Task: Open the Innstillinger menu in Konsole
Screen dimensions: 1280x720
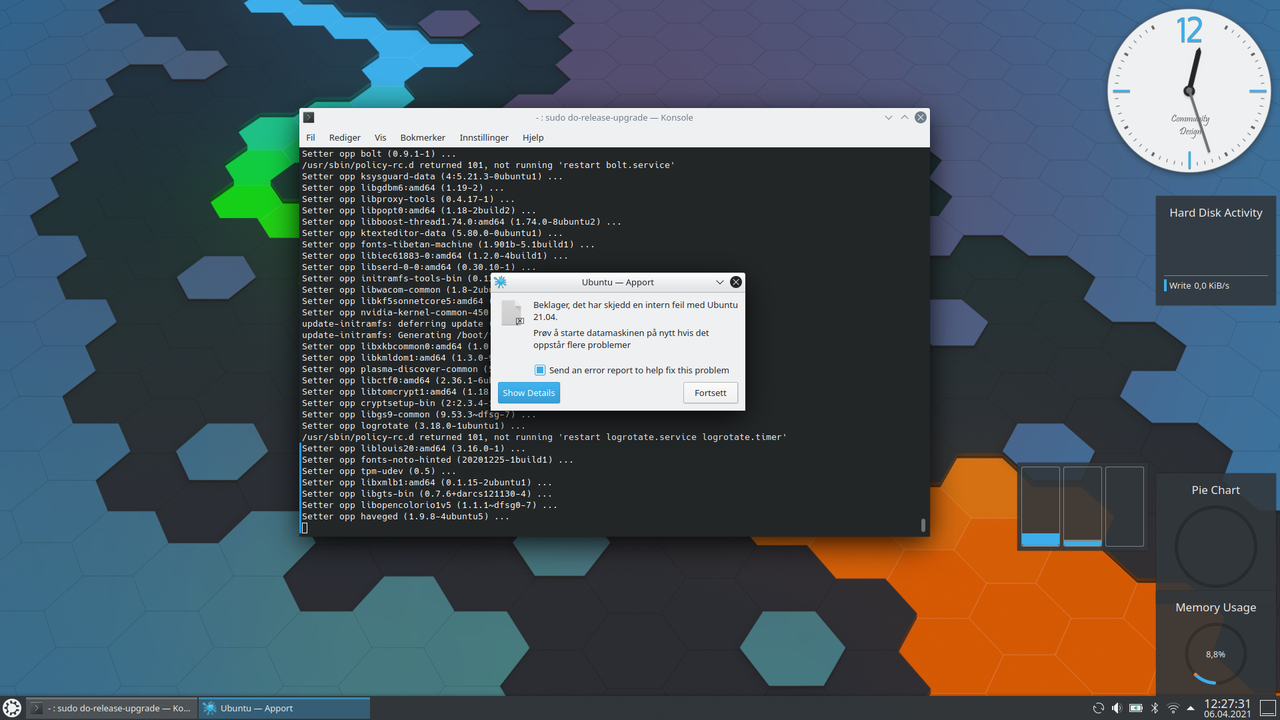Action: click(484, 137)
